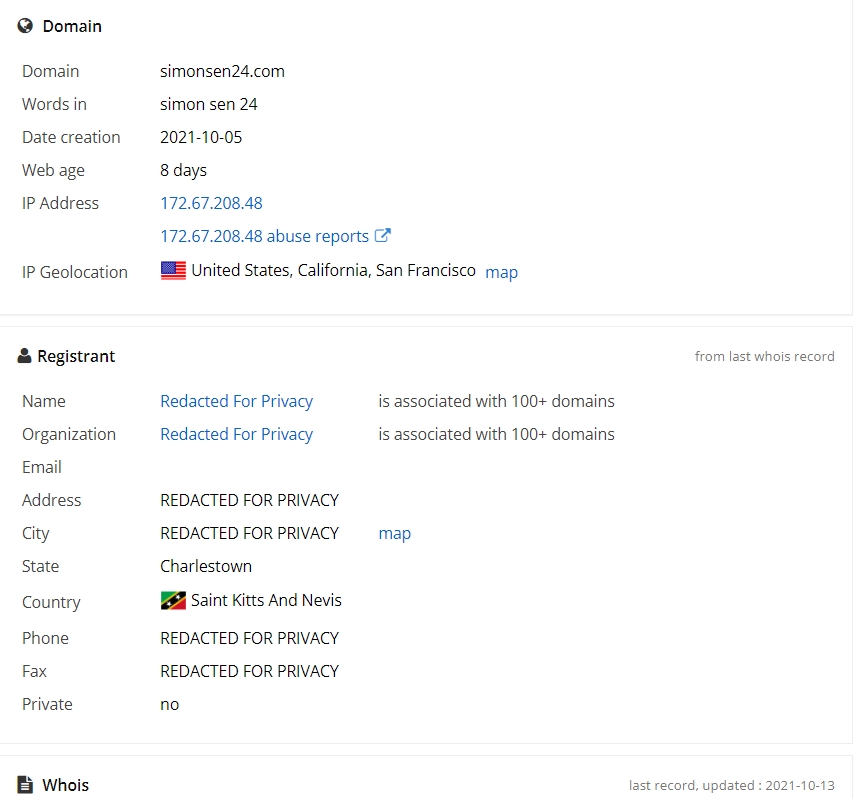Open IP address 172.67.208.48 link
Image resolution: width=854 pixels, height=799 pixels.
(211, 203)
